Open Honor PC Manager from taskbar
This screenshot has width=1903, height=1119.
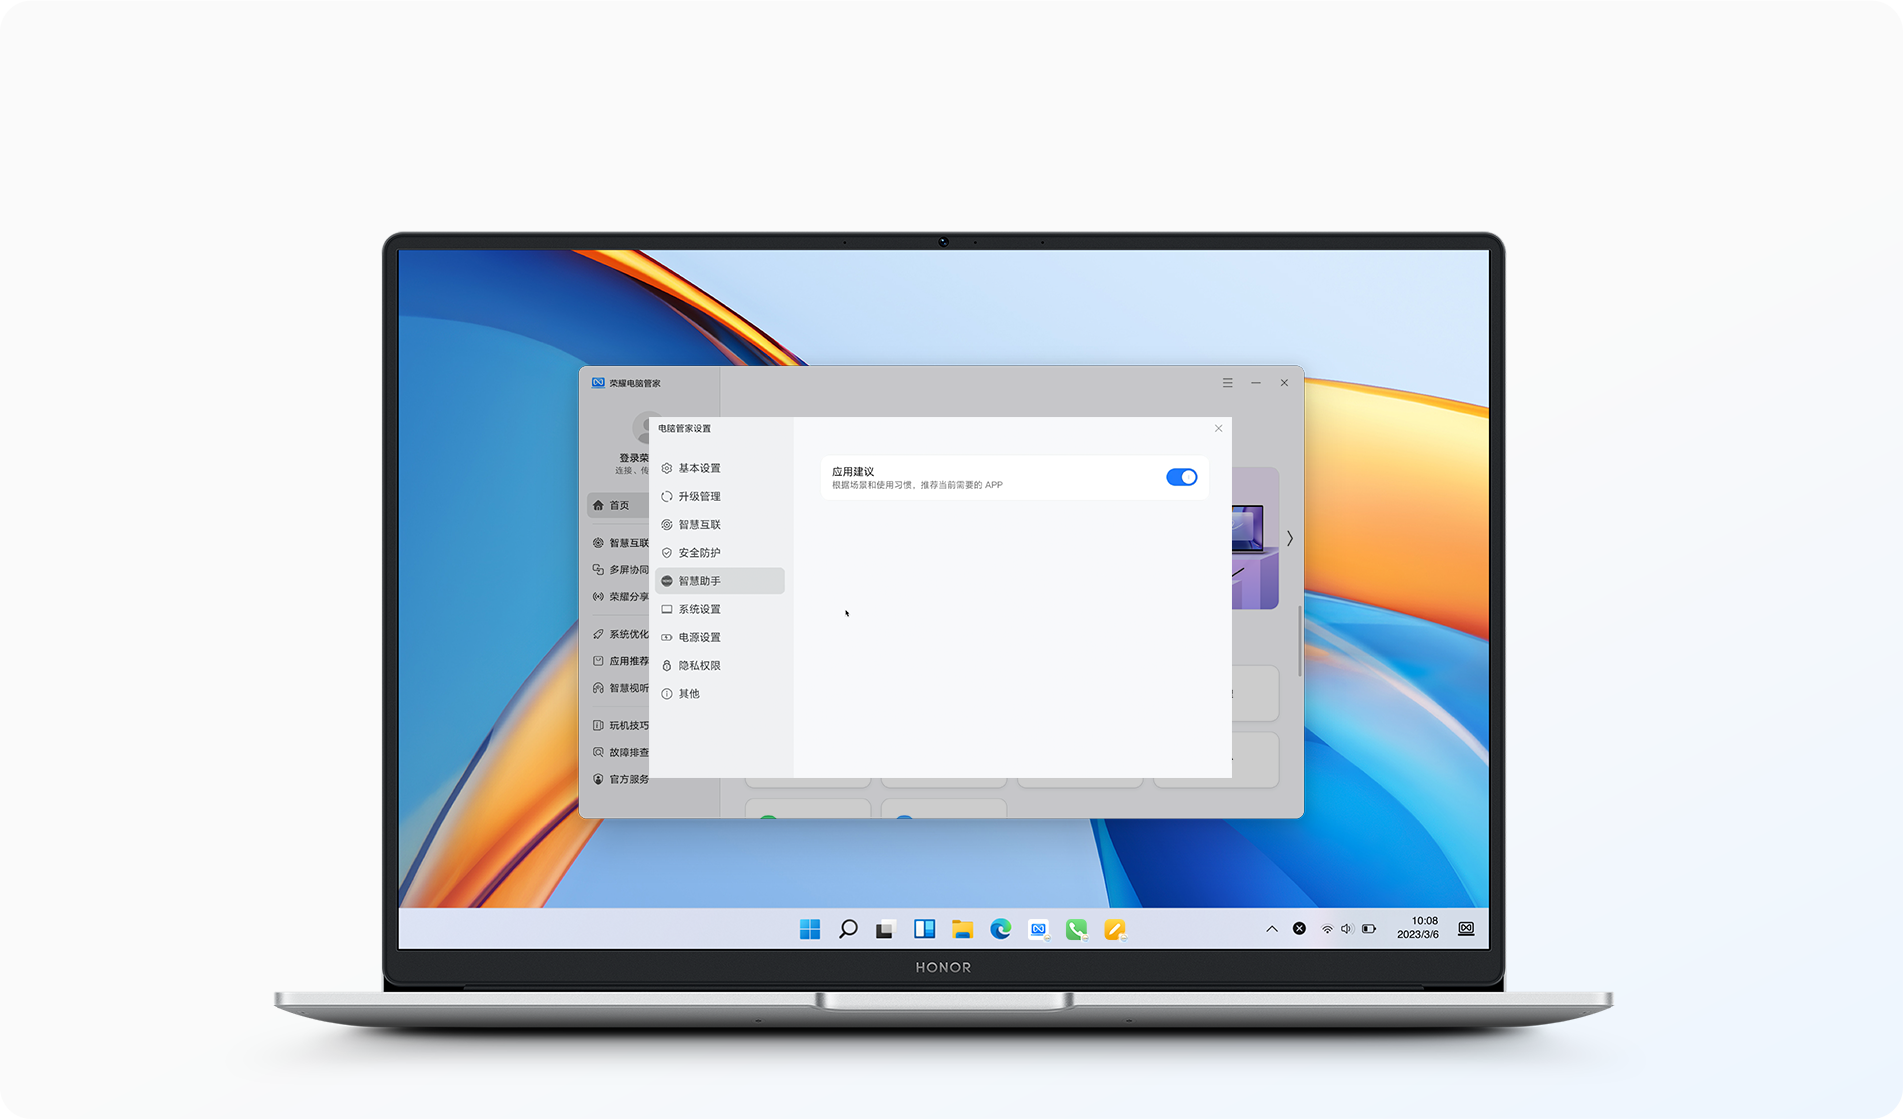pyautogui.click(x=1039, y=929)
